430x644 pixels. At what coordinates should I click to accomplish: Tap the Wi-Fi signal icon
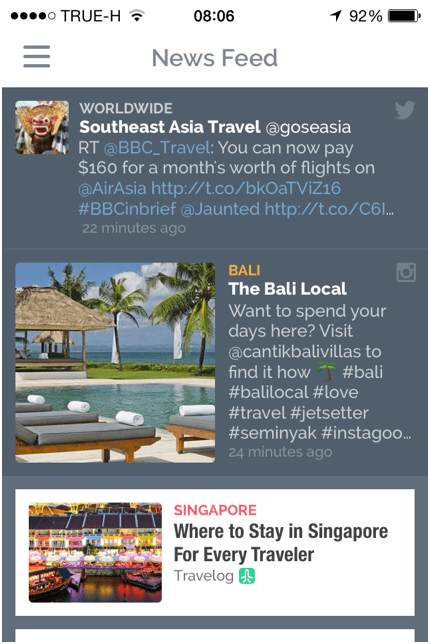coord(137,16)
